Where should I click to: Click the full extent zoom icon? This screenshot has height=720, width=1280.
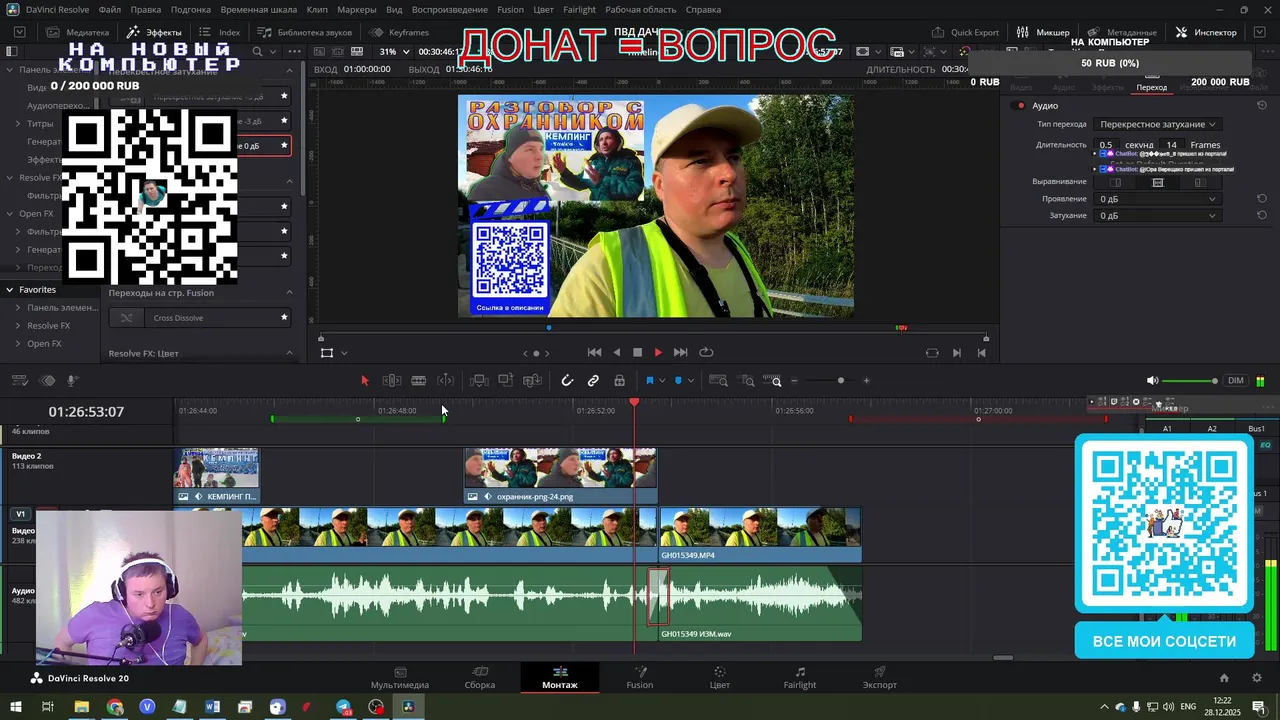(x=718, y=381)
